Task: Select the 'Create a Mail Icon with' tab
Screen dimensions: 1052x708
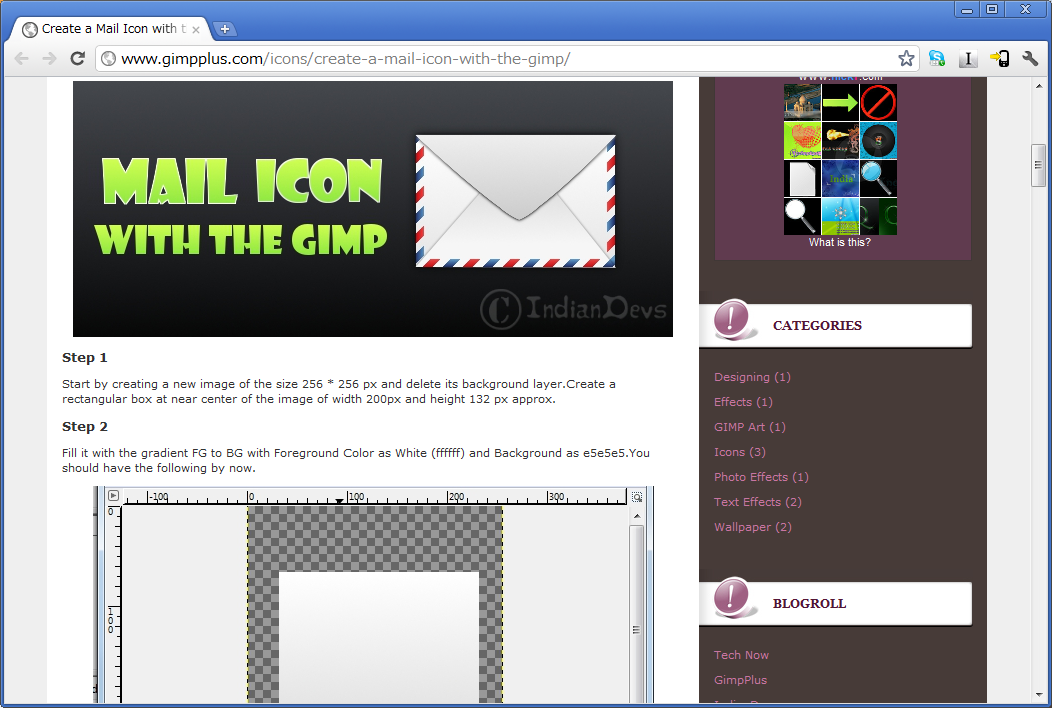Action: click(x=111, y=29)
